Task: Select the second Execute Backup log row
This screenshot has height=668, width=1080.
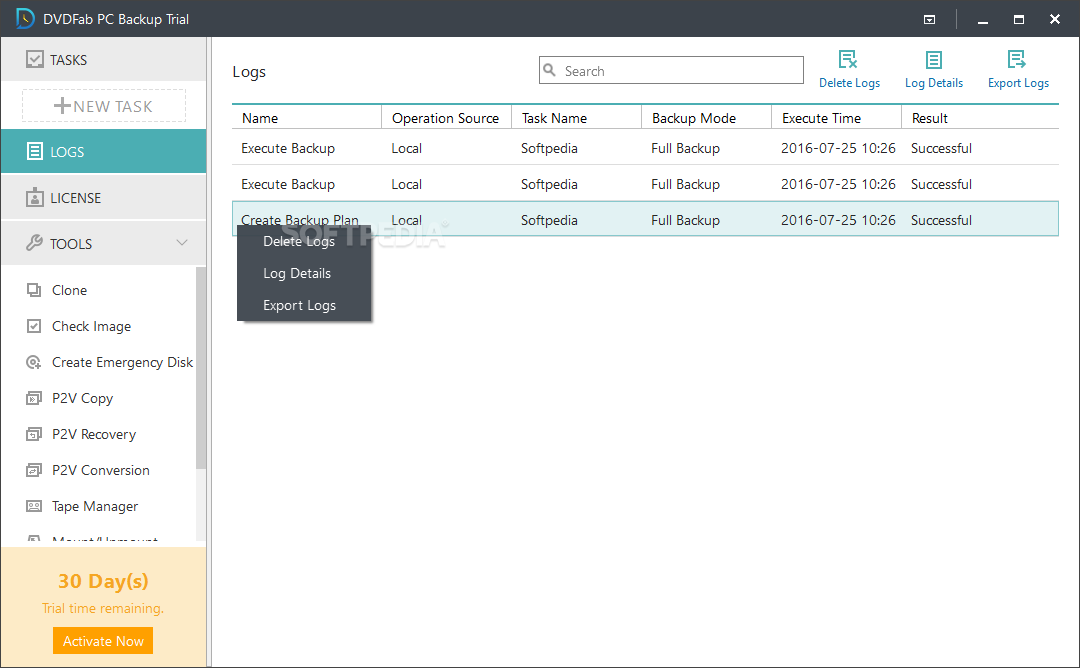Action: (645, 184)
